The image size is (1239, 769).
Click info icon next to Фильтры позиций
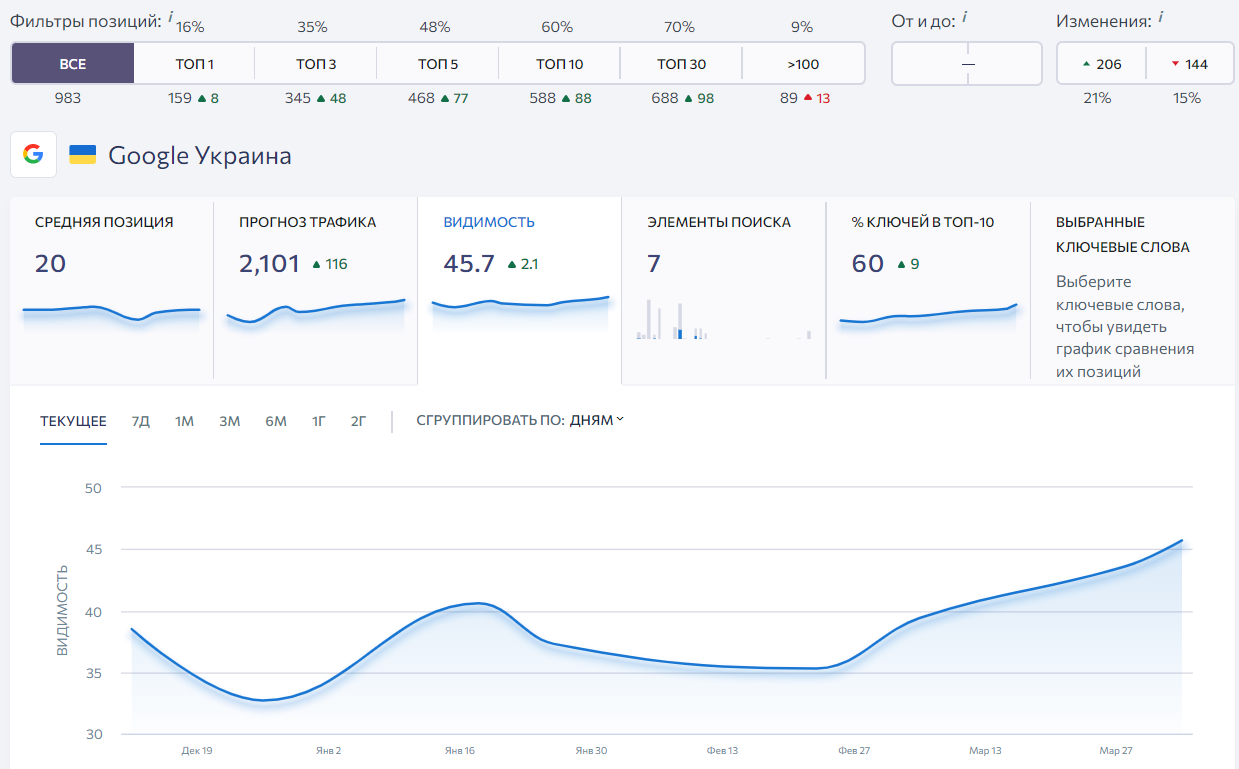[x=170, y=17]
